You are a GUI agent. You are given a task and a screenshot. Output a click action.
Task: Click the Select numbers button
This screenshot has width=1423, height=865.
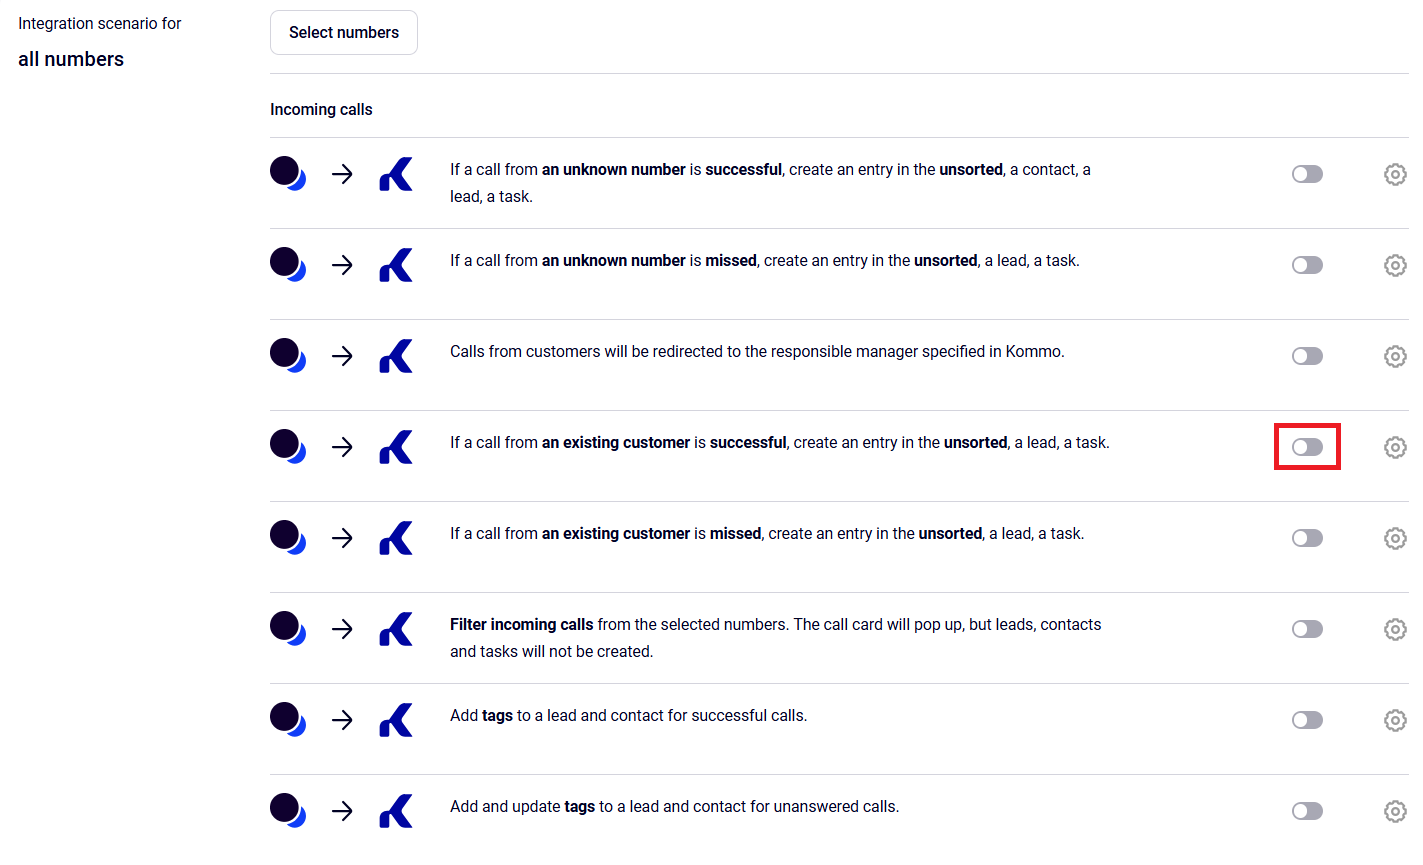(x=344, y=33)
